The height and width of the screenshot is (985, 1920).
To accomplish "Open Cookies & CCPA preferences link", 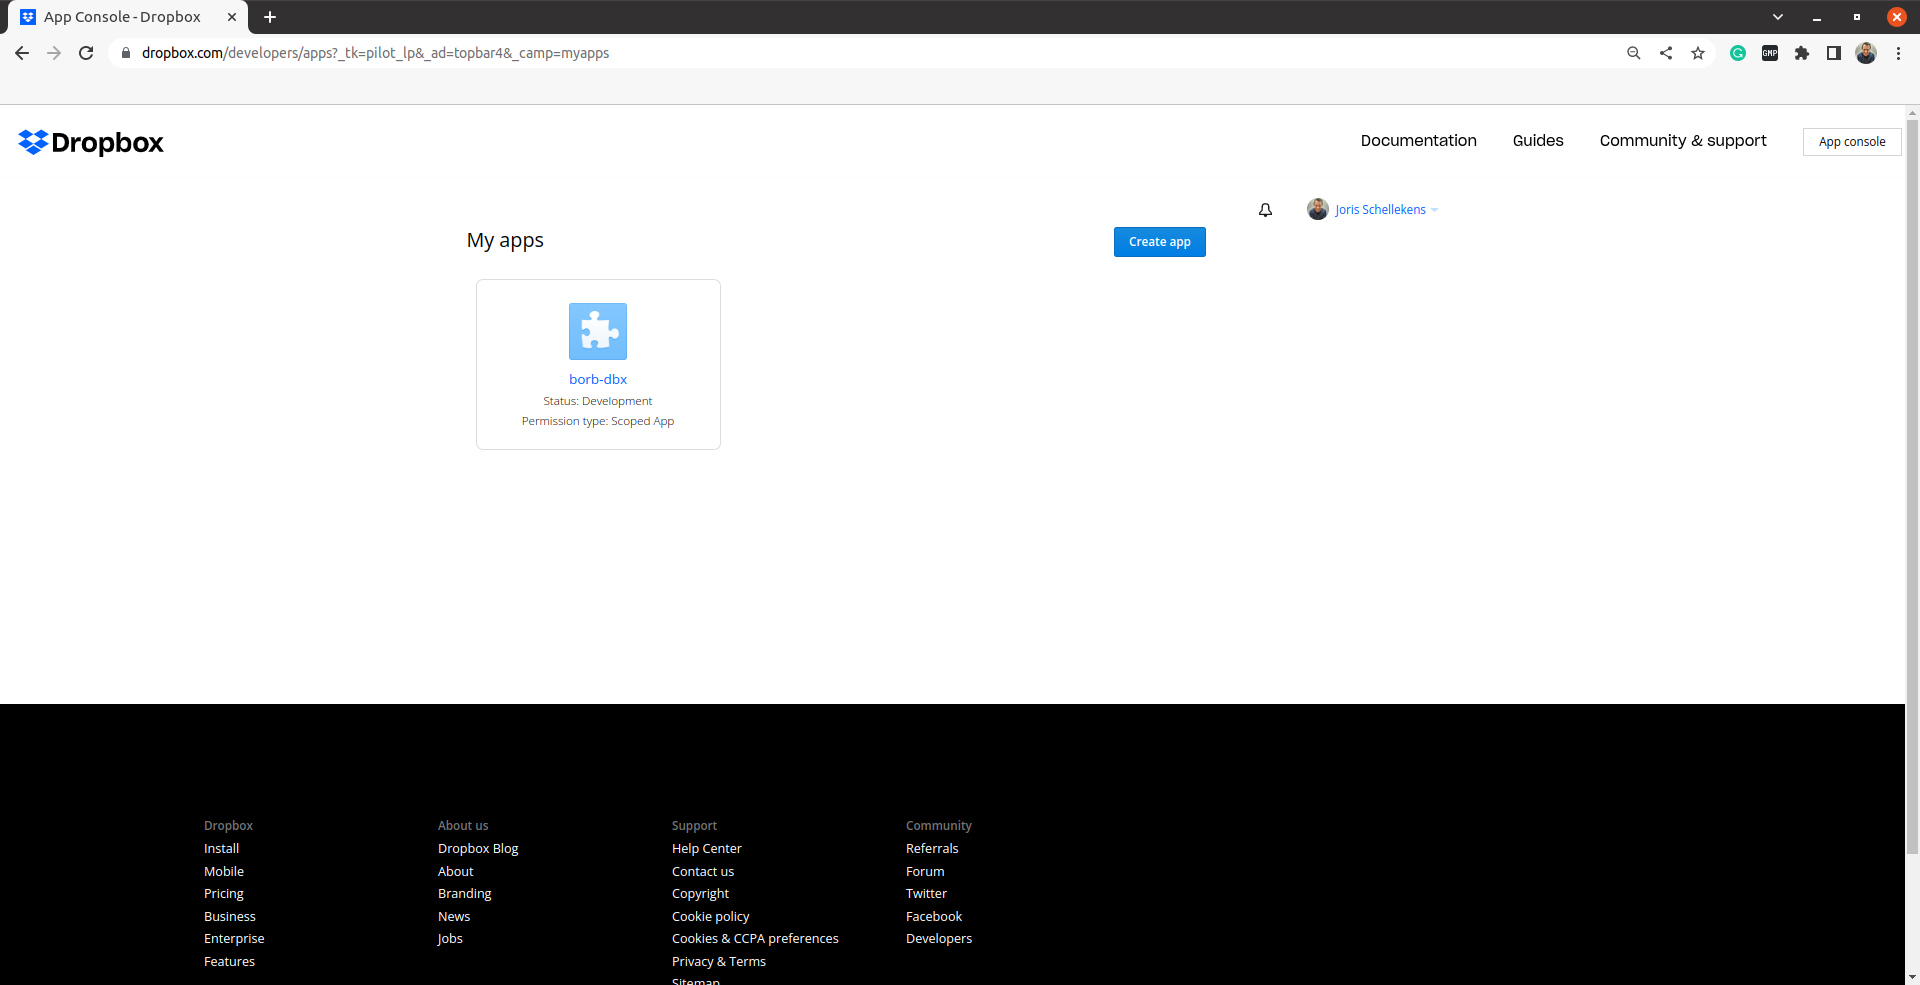I will (x=755, y=939).
